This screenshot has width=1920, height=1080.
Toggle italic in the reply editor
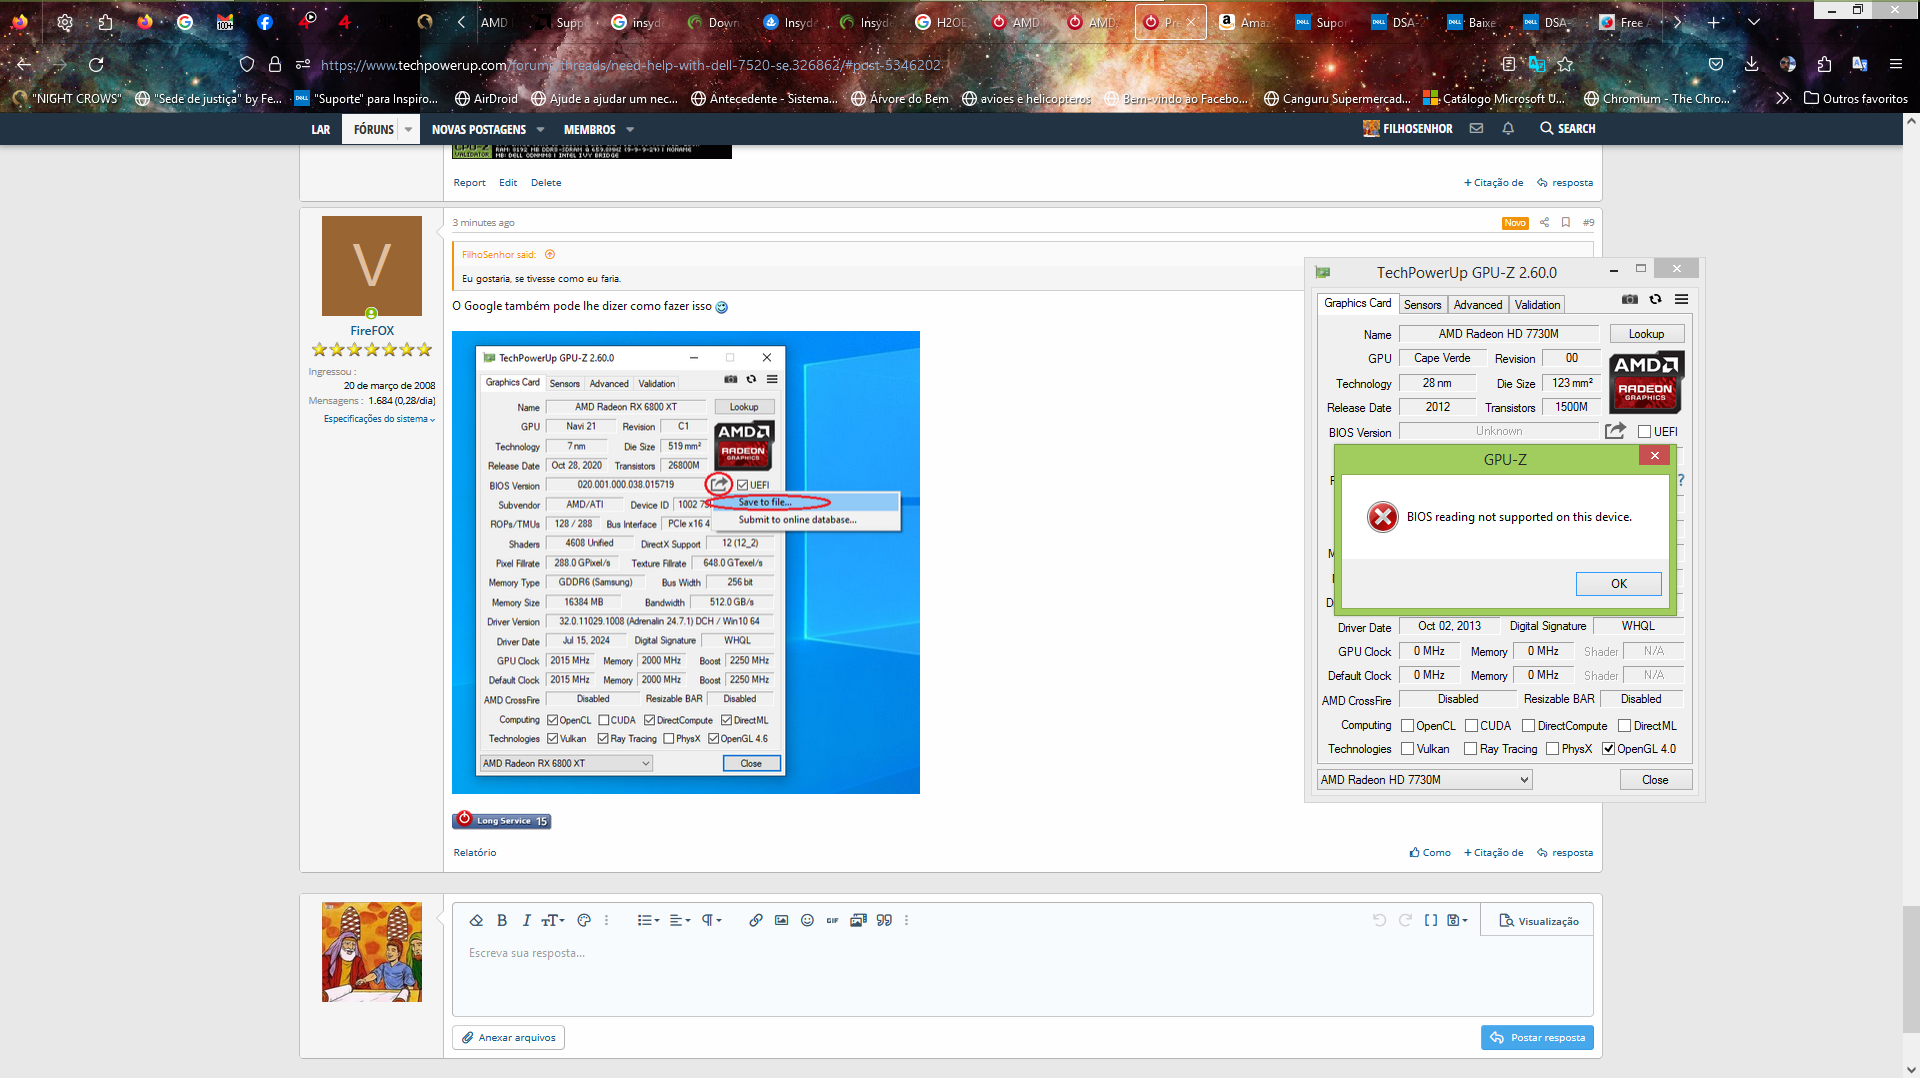[526, 920]
